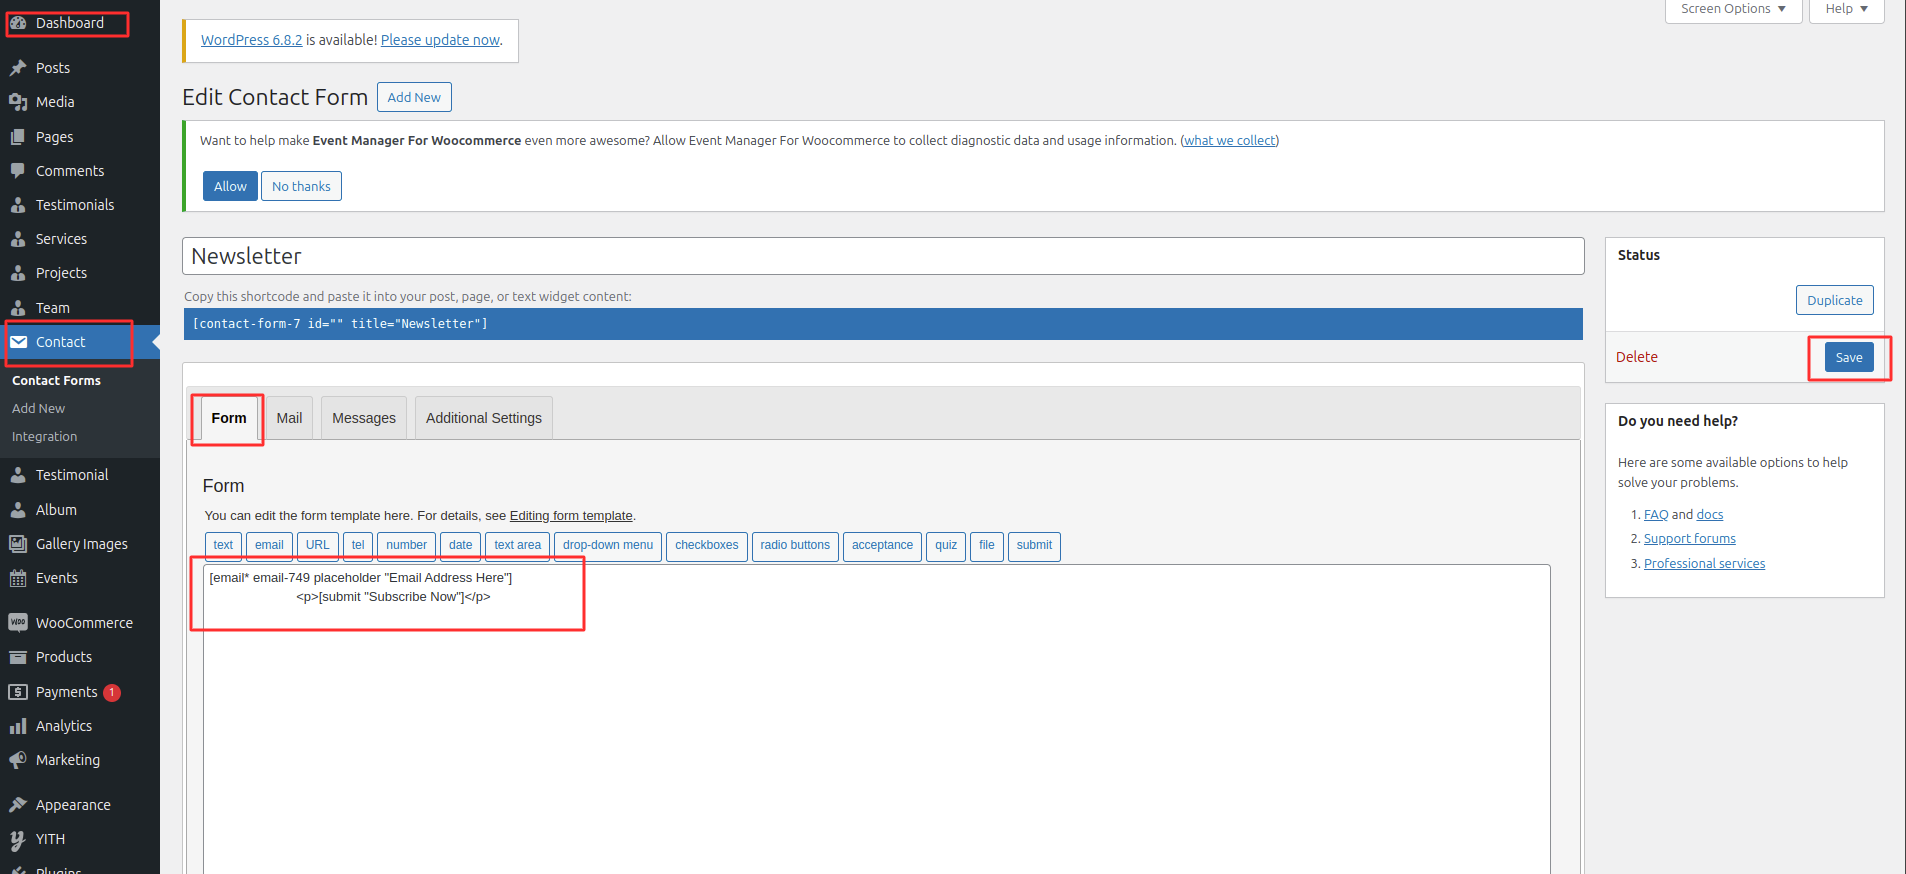Click the Album person icon

18,510
